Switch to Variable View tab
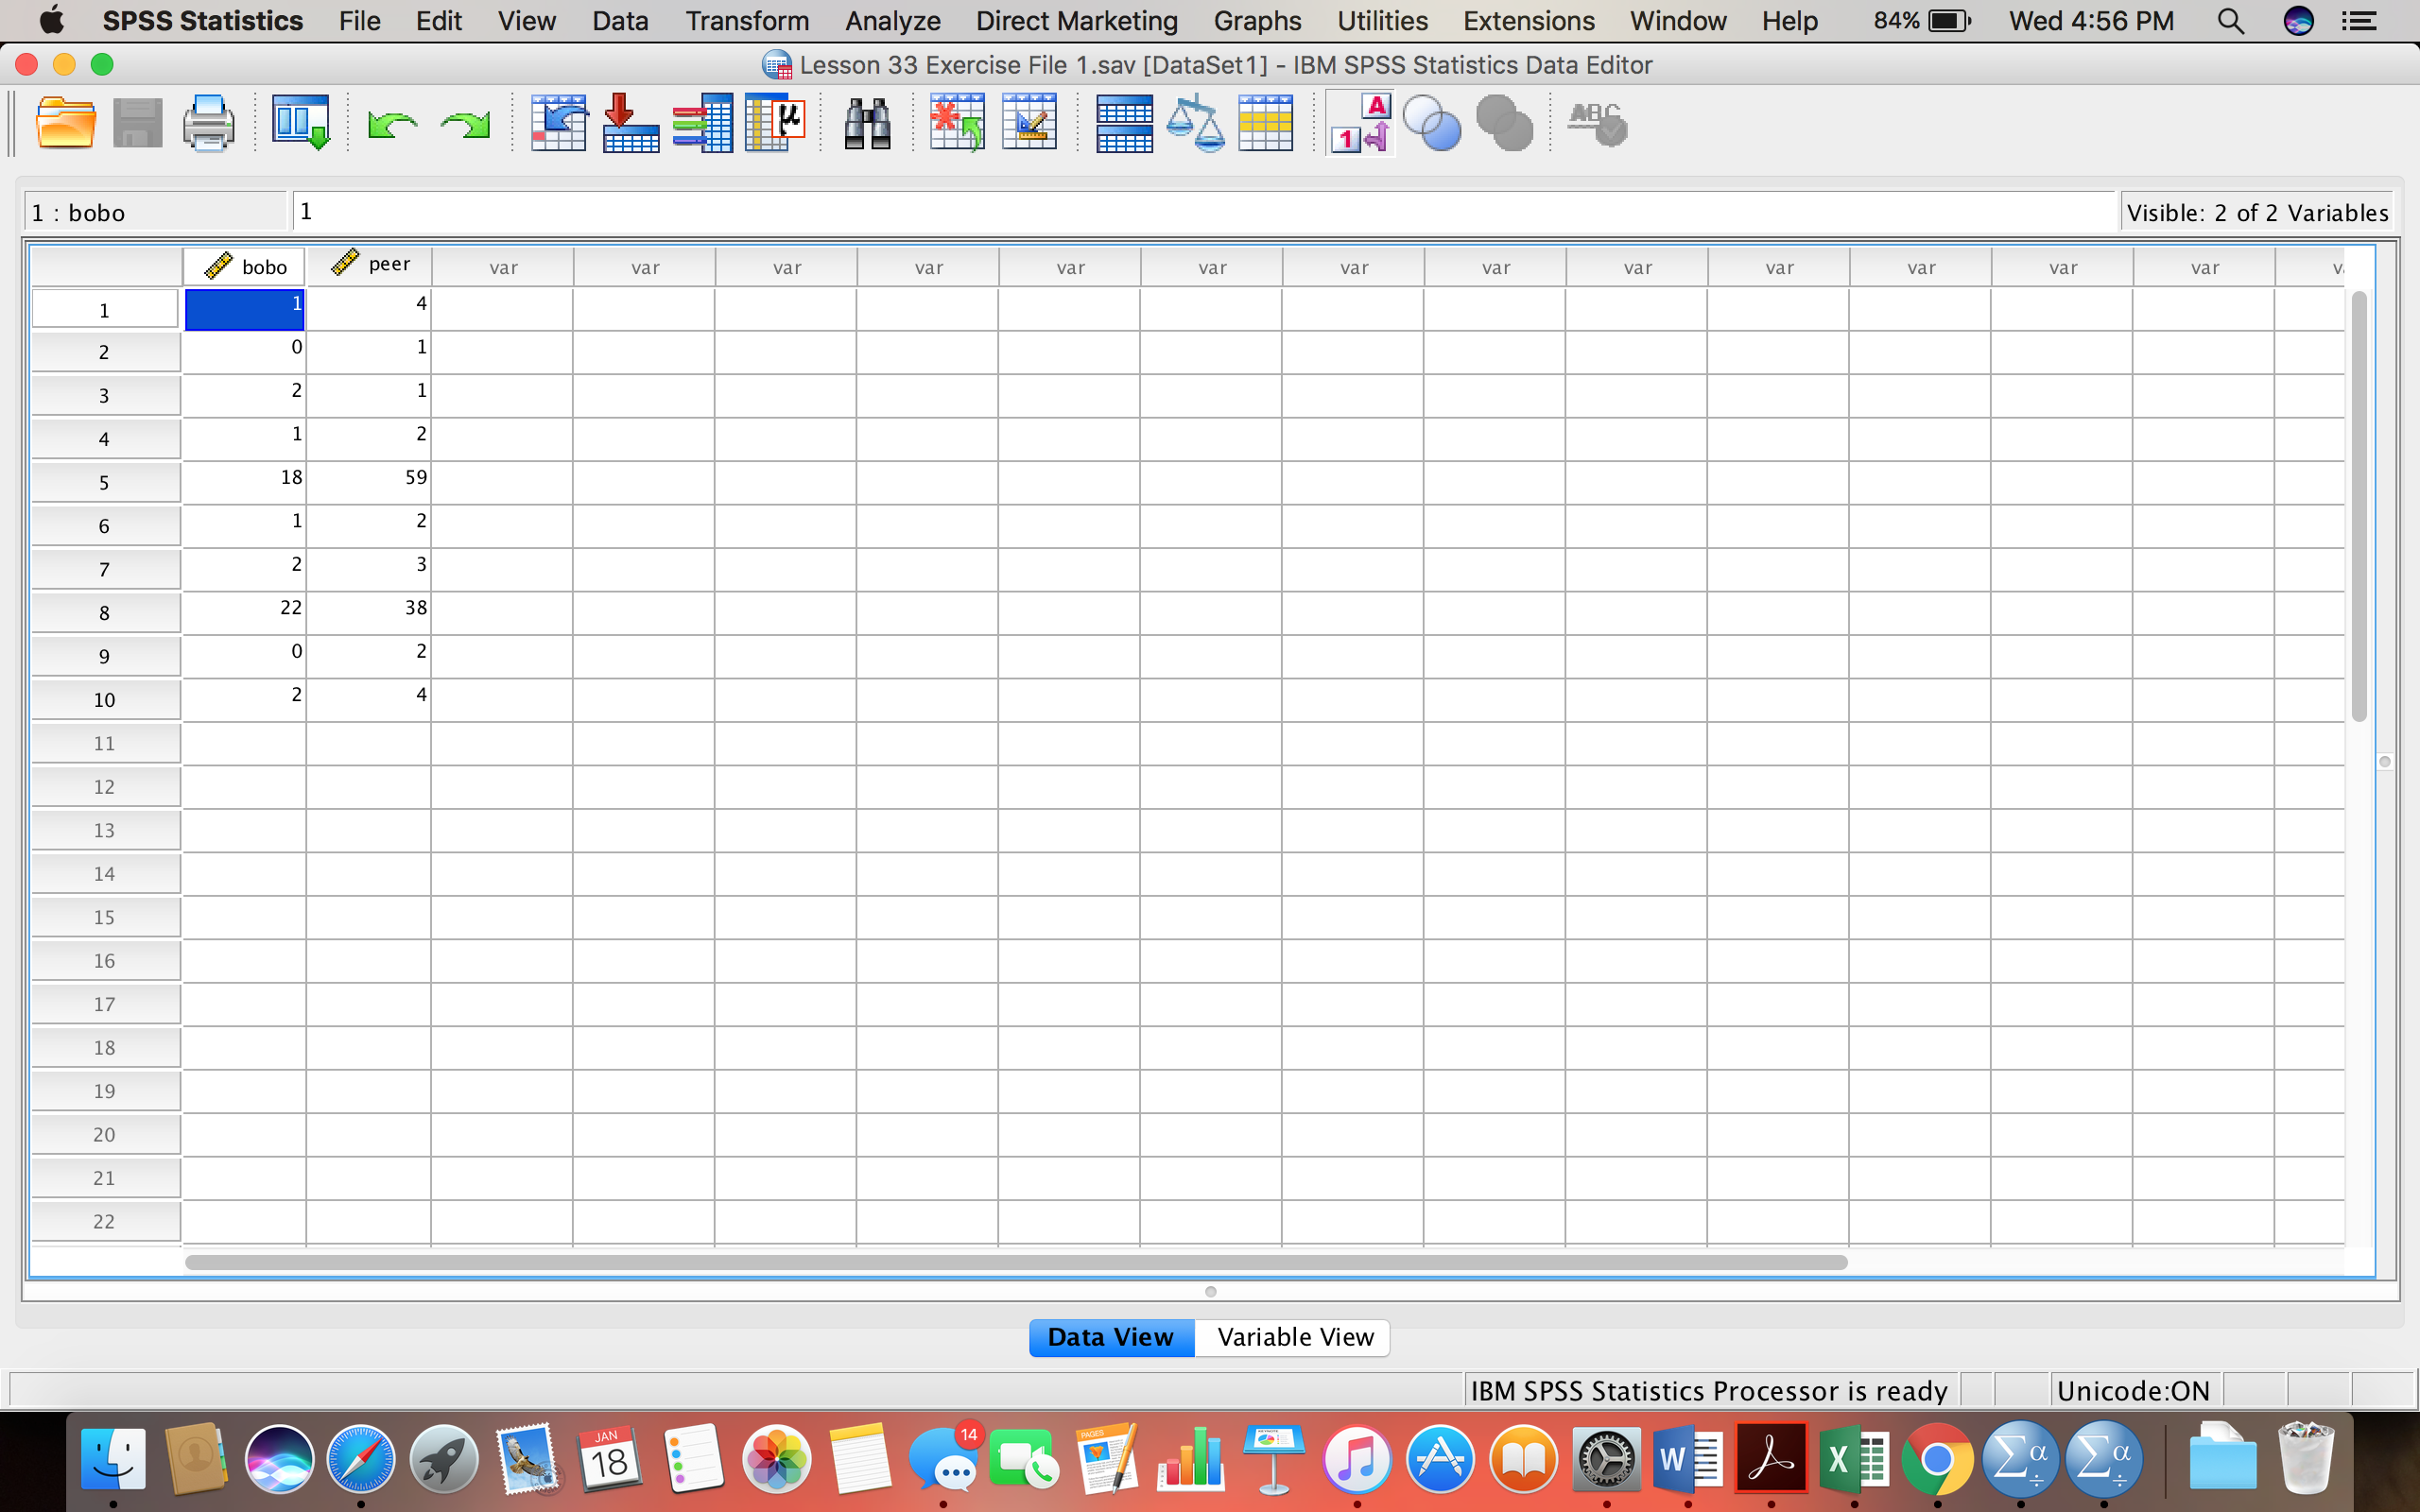 pos(1294,1337)
